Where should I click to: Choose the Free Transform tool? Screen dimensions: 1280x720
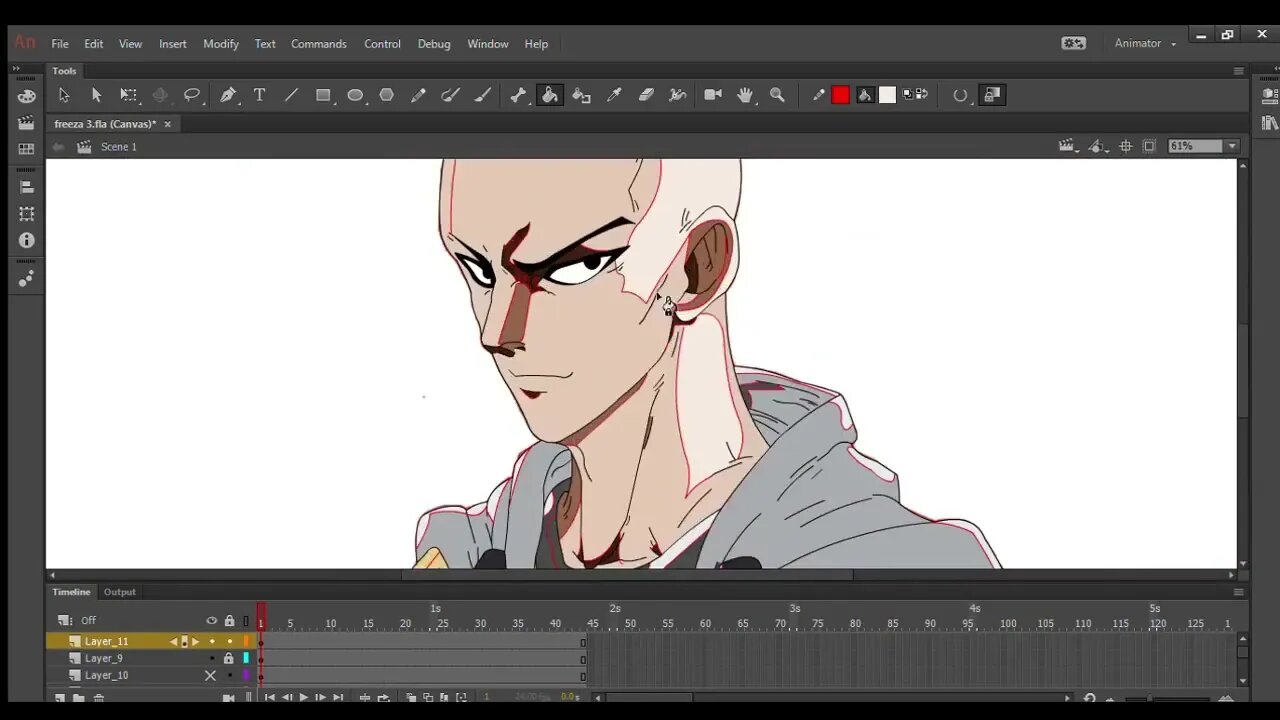(x=128, y=95)
